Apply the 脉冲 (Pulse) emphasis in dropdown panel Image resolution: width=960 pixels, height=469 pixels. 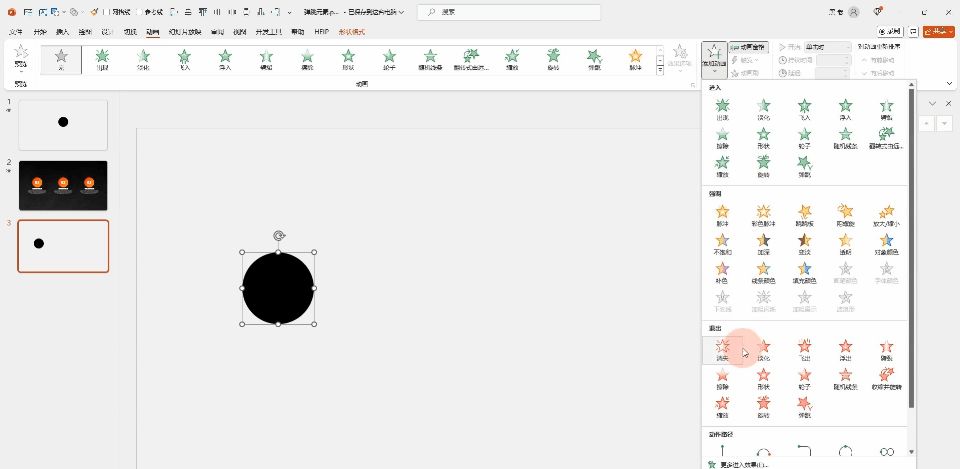[722, 216]
